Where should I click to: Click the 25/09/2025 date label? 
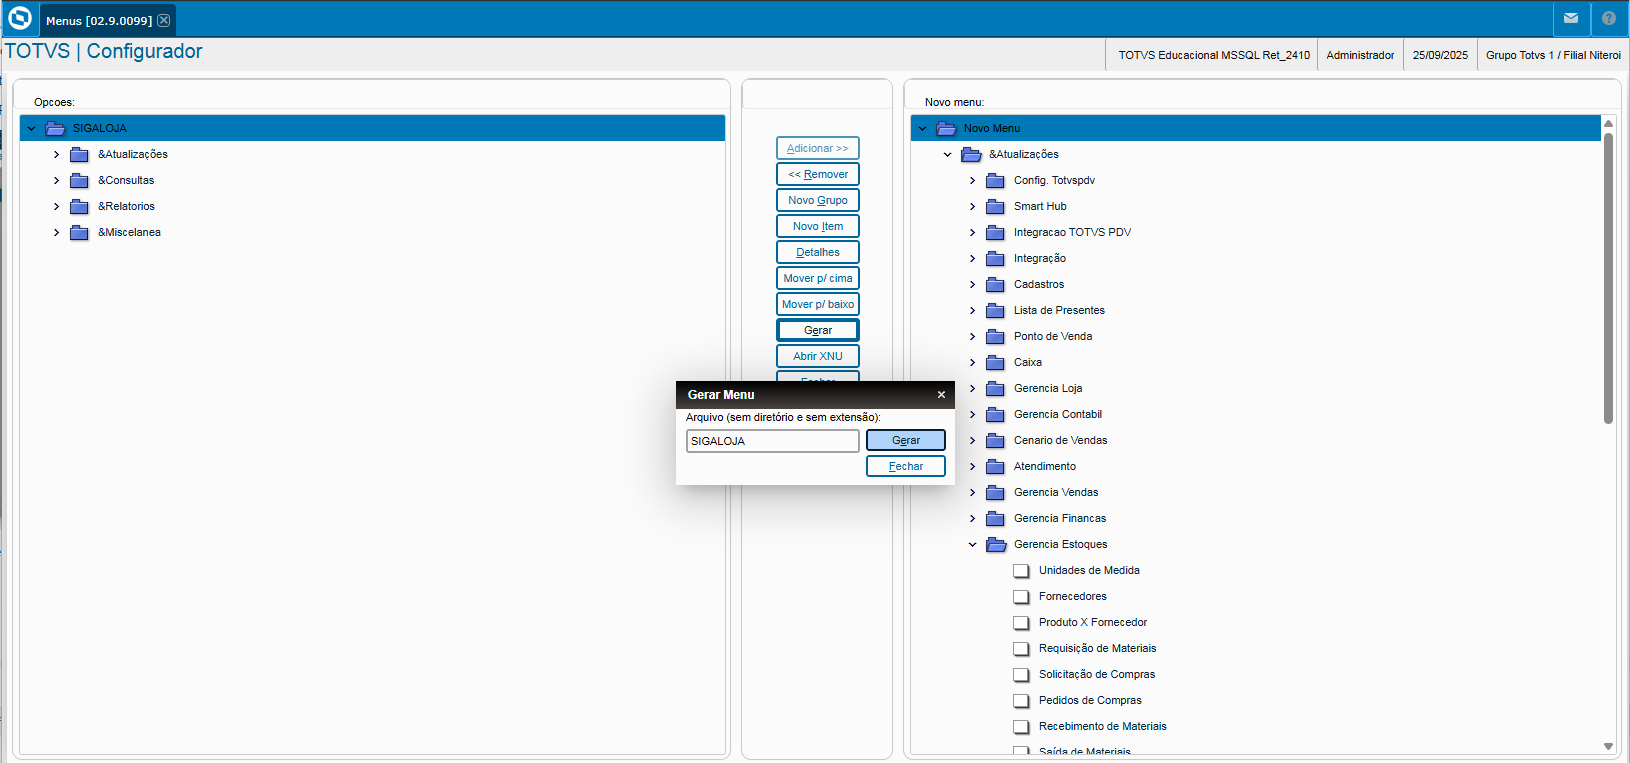[1440, 55]
